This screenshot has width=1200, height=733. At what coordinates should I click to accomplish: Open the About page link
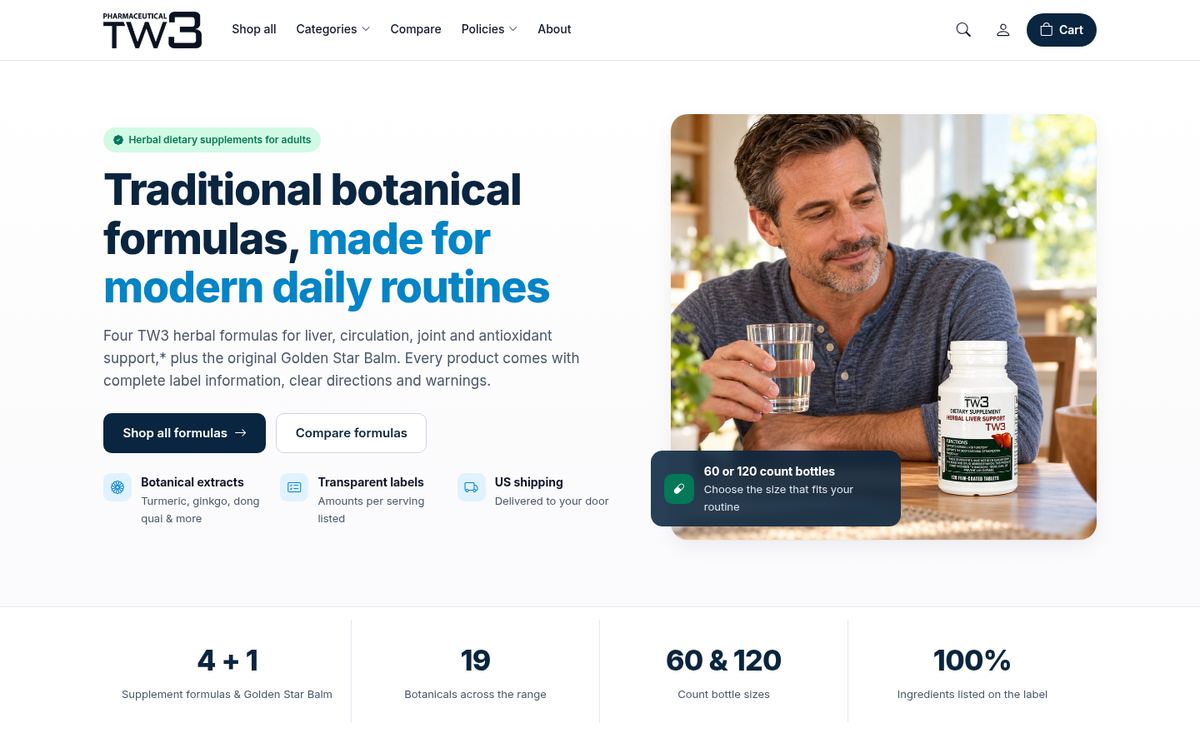pyautogui.click(x=554, y=29)
